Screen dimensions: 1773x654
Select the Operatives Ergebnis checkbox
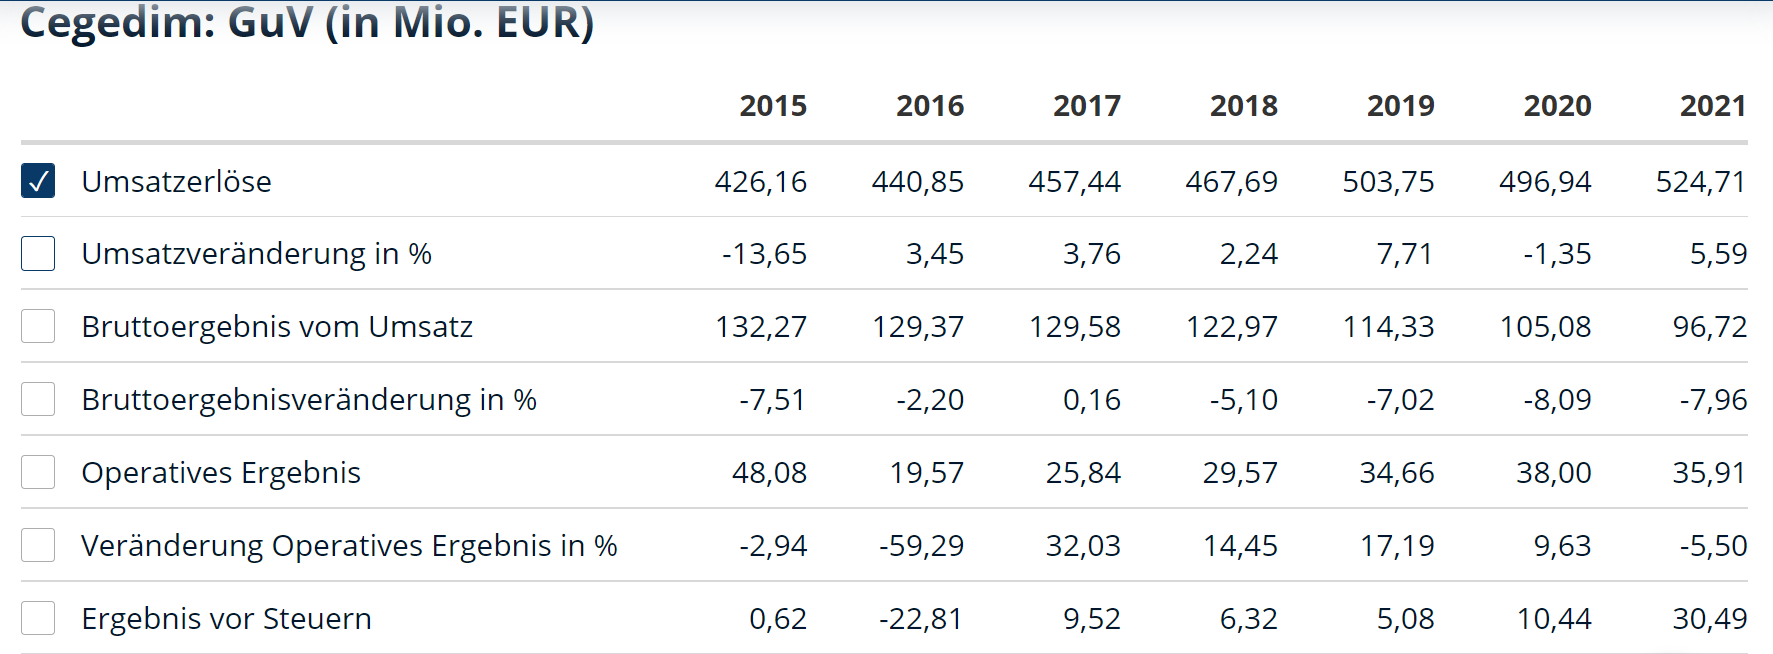pyautogui.click(x=38, y=472)
